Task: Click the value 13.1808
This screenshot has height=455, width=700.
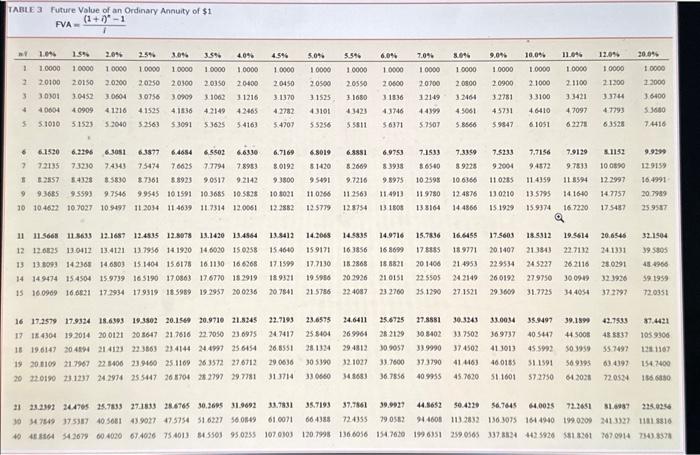Action: (x=391, y=208)
